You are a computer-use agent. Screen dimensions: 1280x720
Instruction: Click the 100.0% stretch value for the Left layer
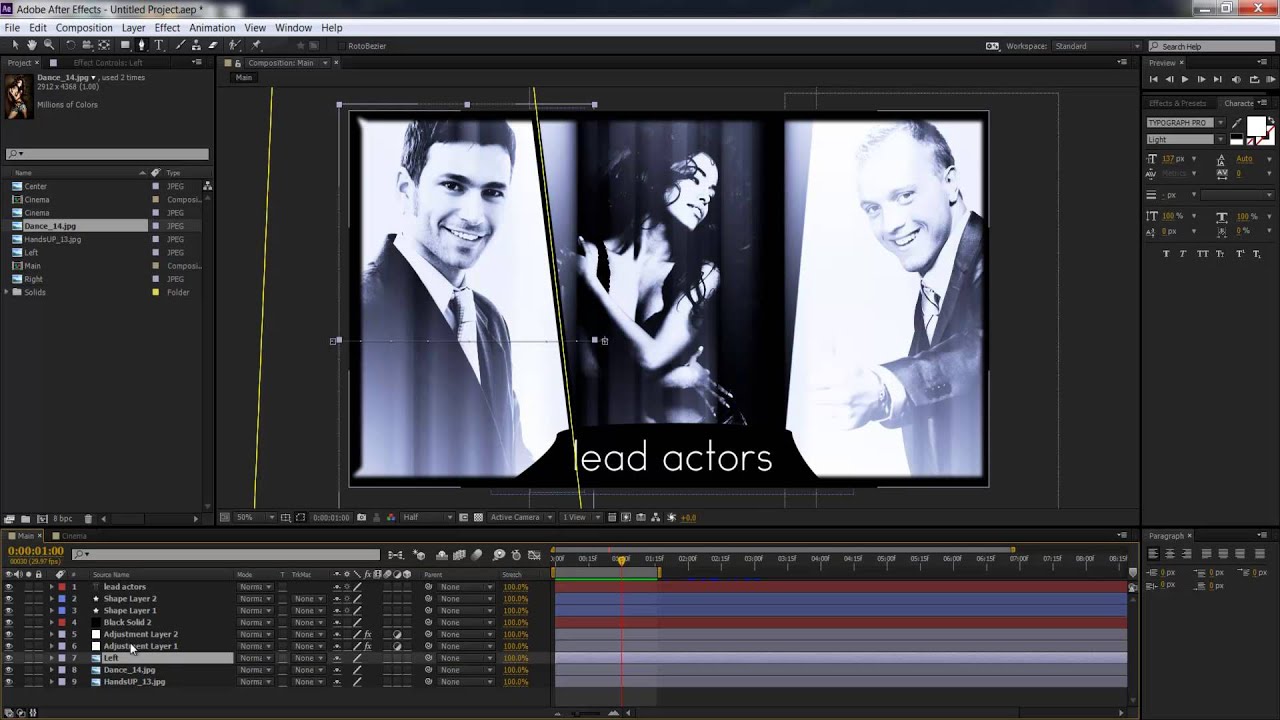pos(516,658)
